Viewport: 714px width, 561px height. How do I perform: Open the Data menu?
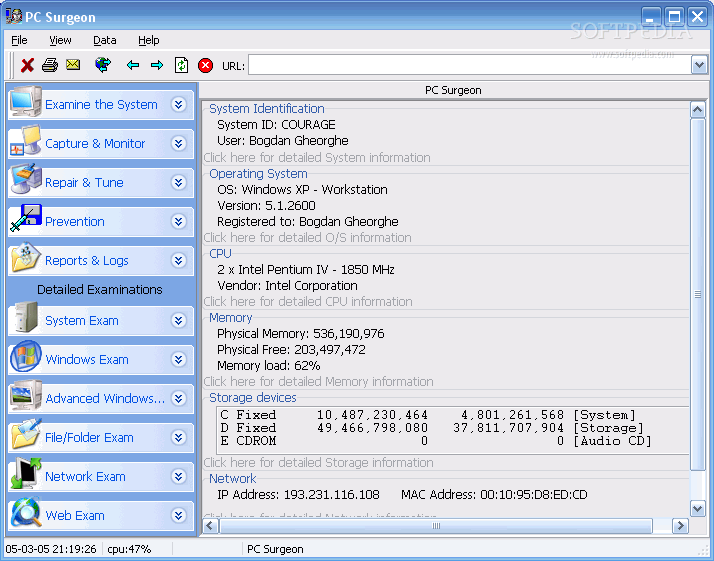(x=104, y=41)
